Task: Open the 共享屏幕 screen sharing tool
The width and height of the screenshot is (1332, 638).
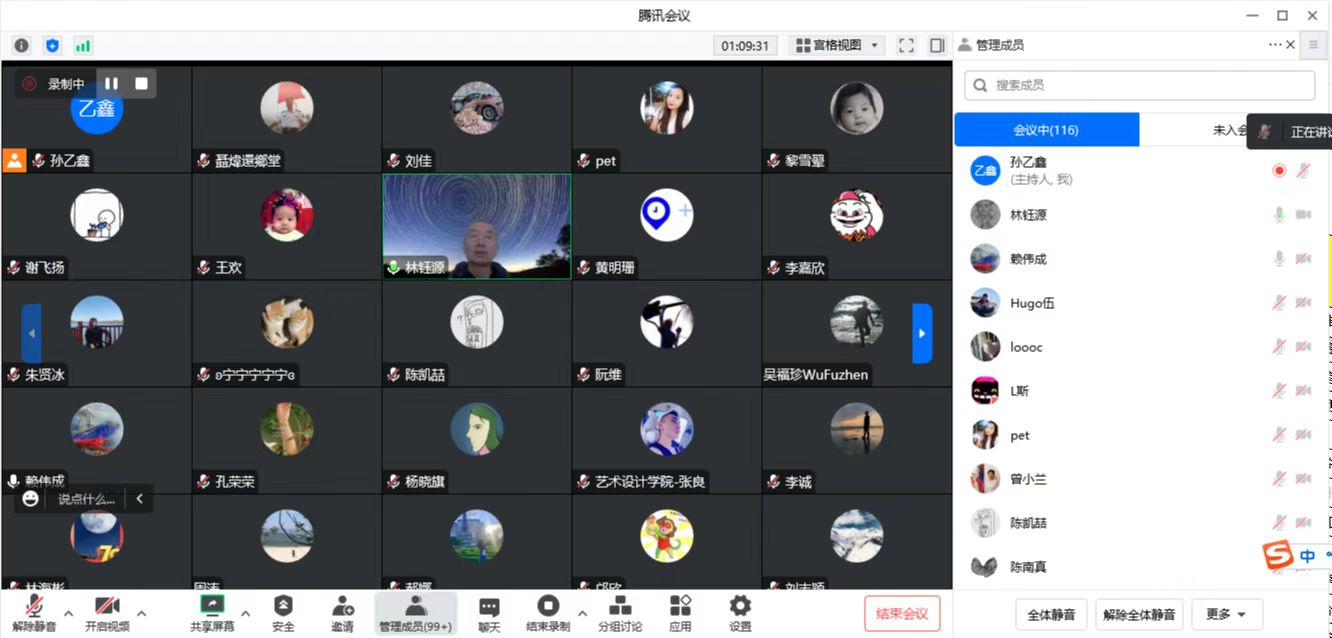Action: (x=213, y=612)
